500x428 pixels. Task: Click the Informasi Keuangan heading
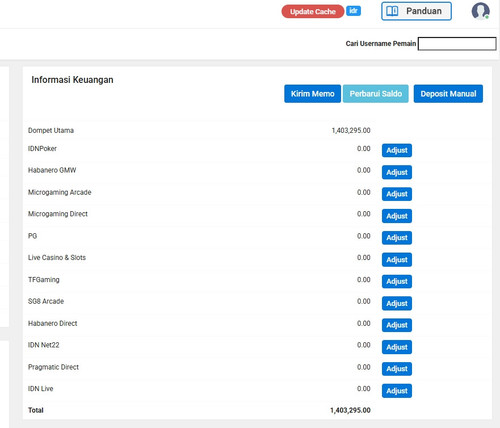pos(72,80)
